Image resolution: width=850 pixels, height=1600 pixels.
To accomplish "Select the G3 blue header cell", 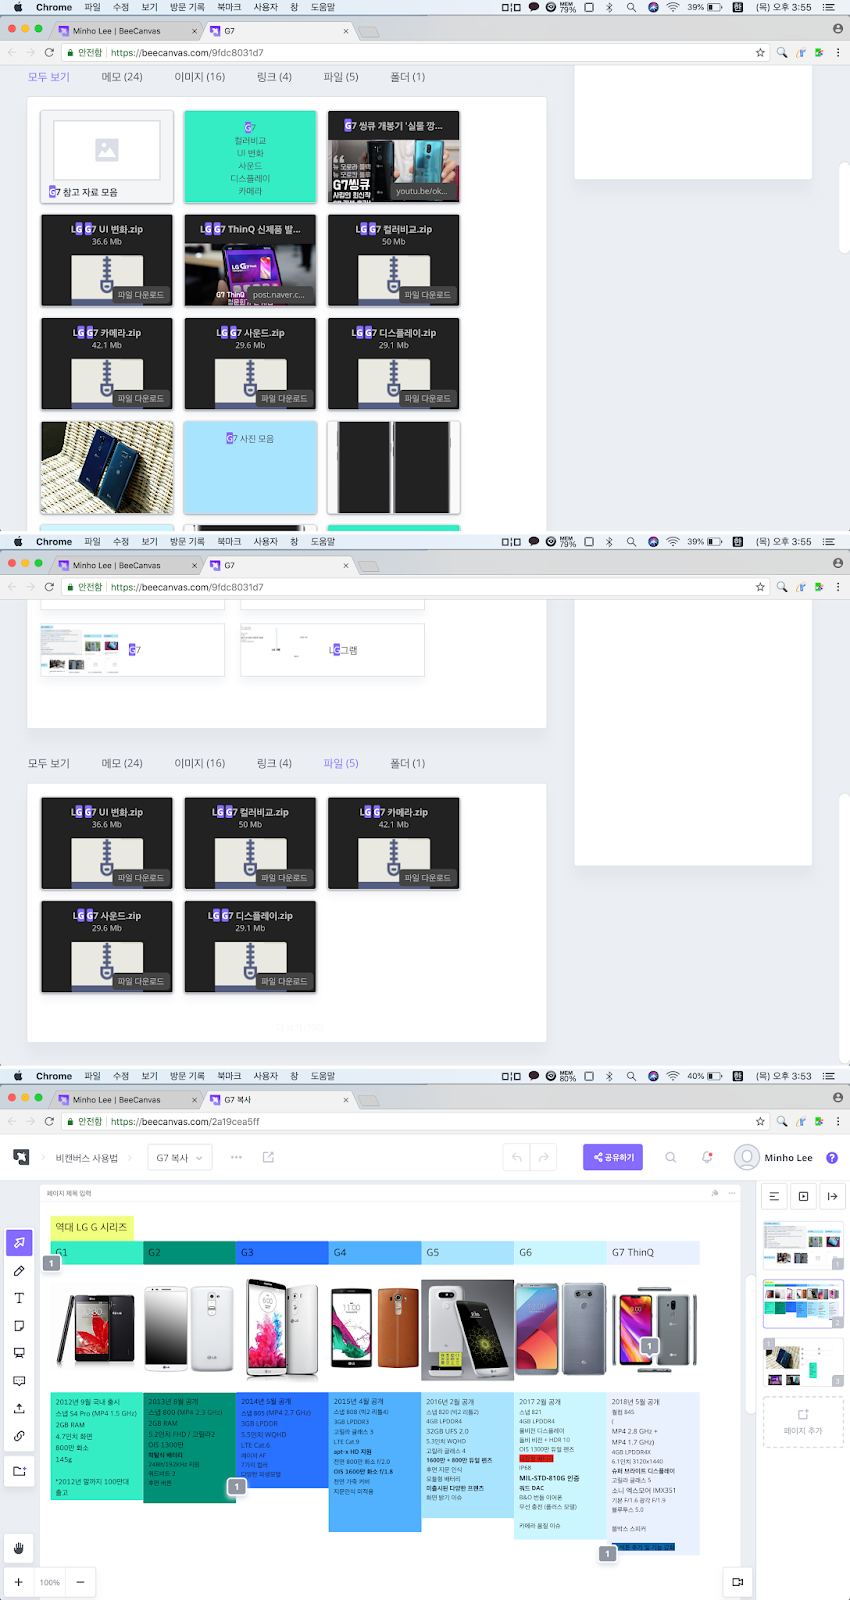I will pos(283,1252).
